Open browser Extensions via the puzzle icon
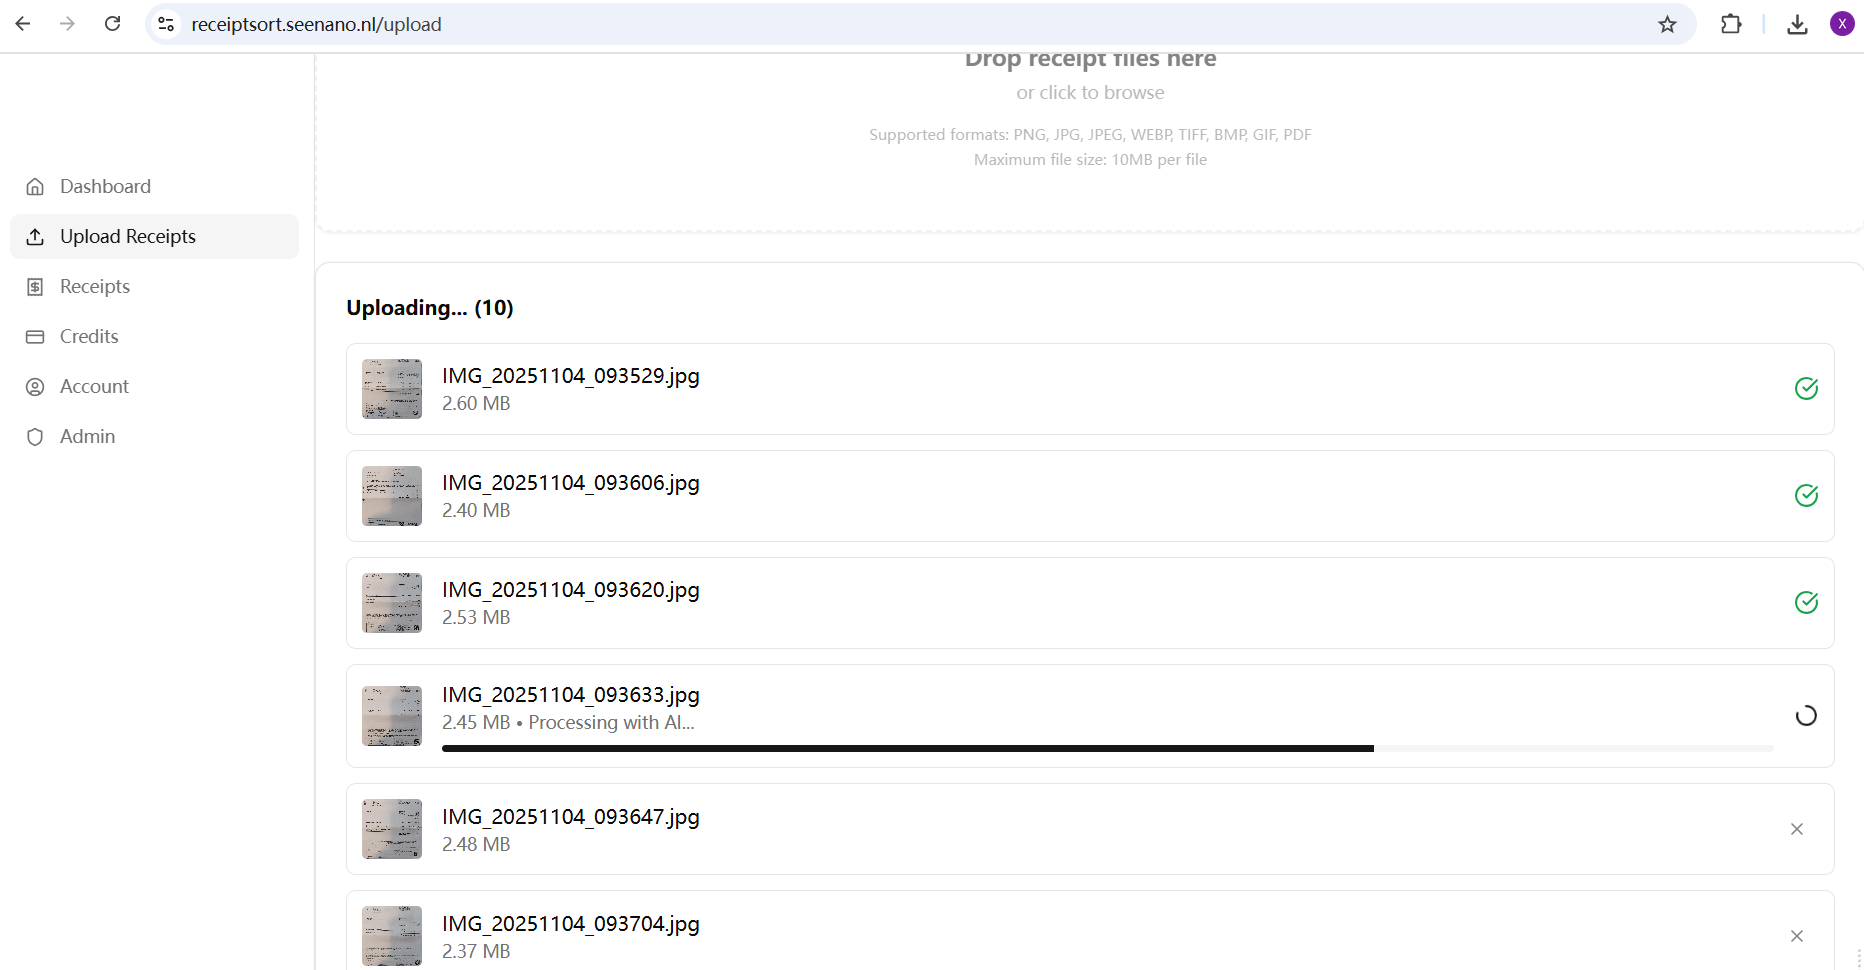1864x970 pixels. coord(1731,23)
